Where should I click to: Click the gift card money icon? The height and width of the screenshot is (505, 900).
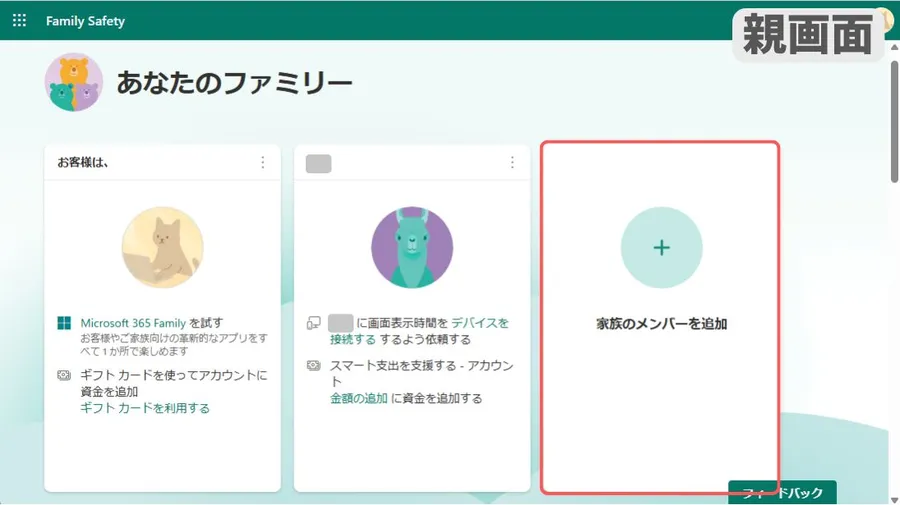tap(64, 376)
